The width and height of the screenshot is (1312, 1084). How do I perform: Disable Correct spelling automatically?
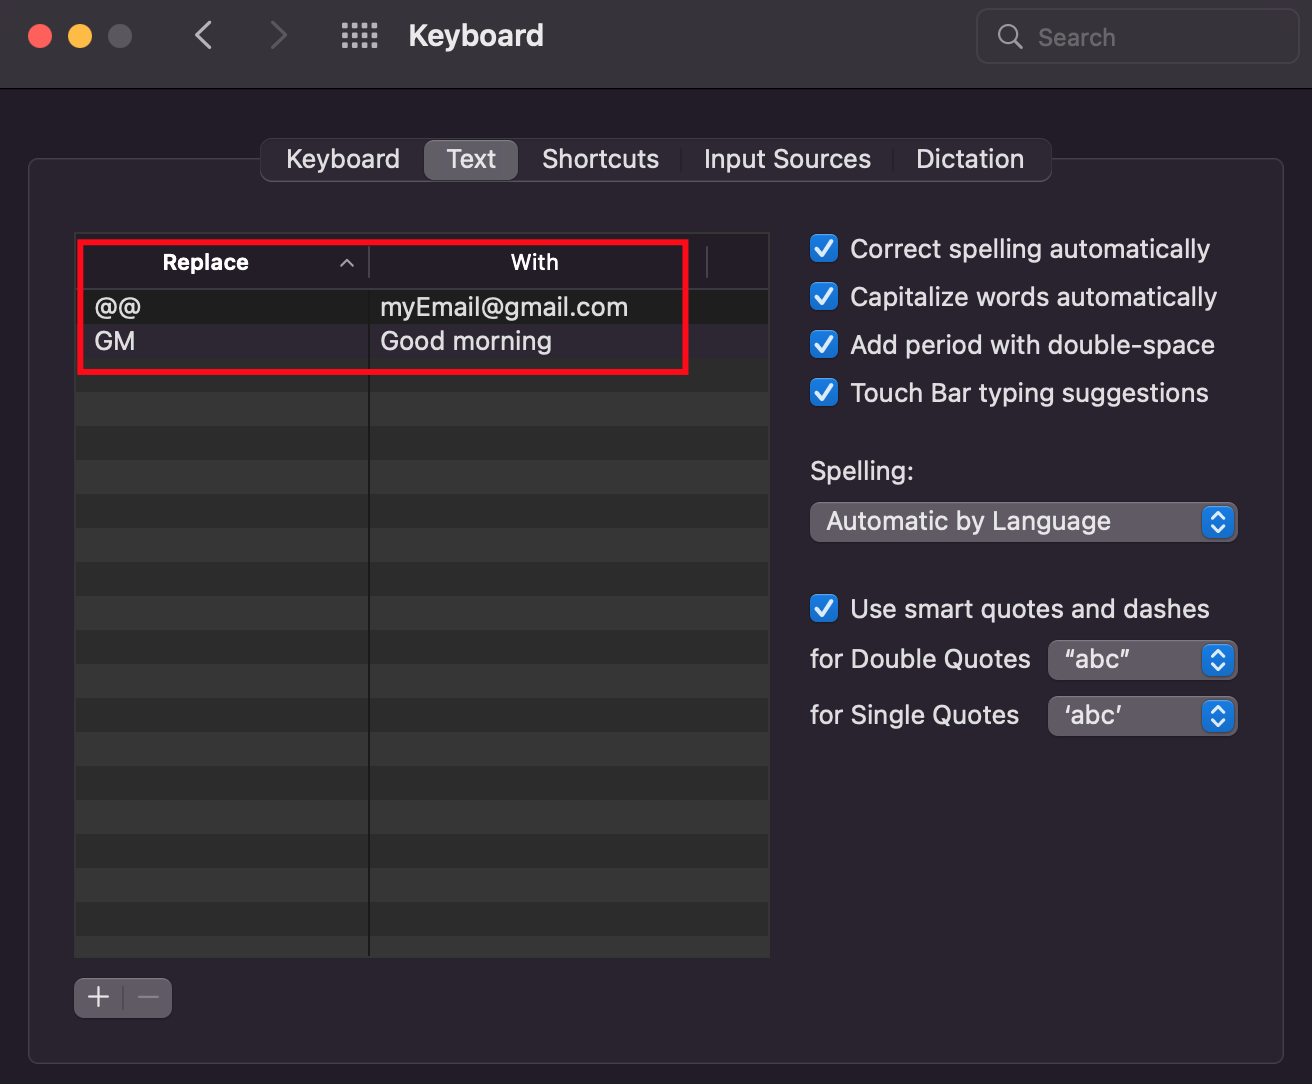tap(823, 248)
